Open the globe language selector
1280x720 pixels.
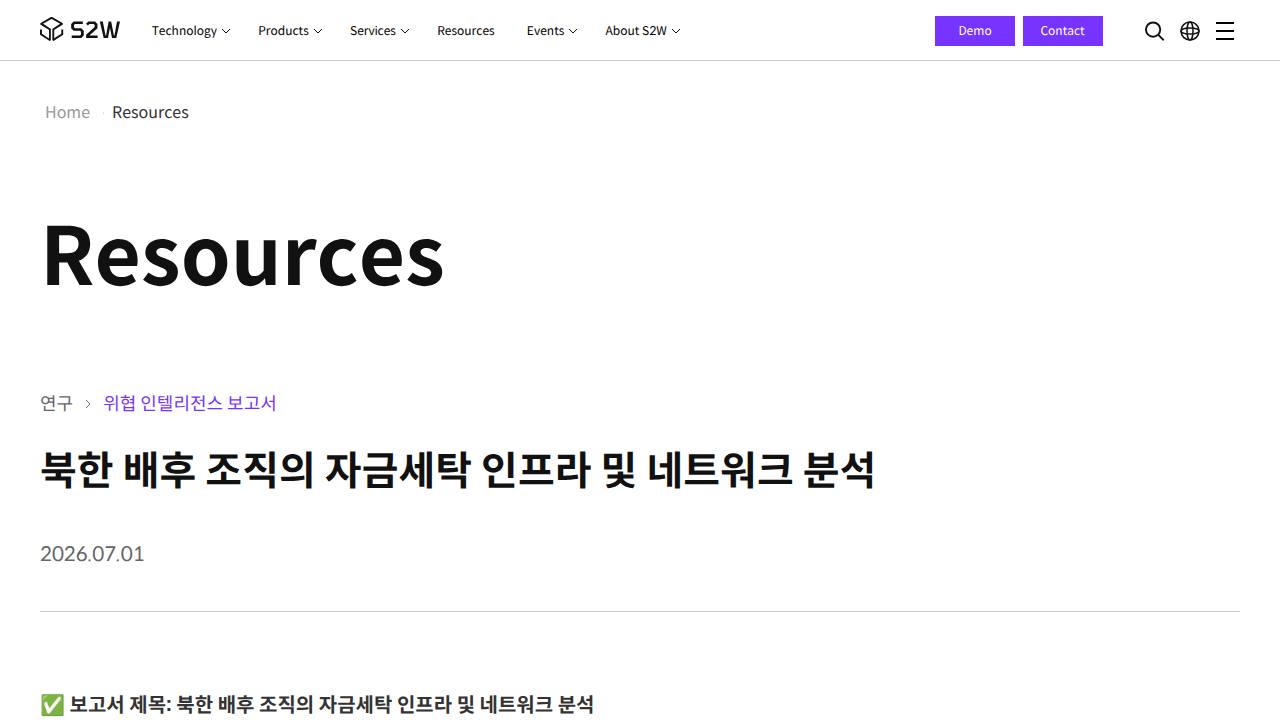[1190, 31]
